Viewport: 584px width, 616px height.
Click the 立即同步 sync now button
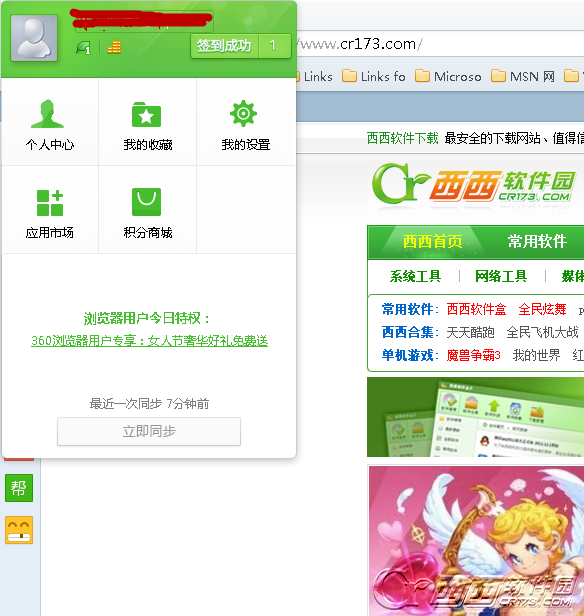(x=149, y=431)
